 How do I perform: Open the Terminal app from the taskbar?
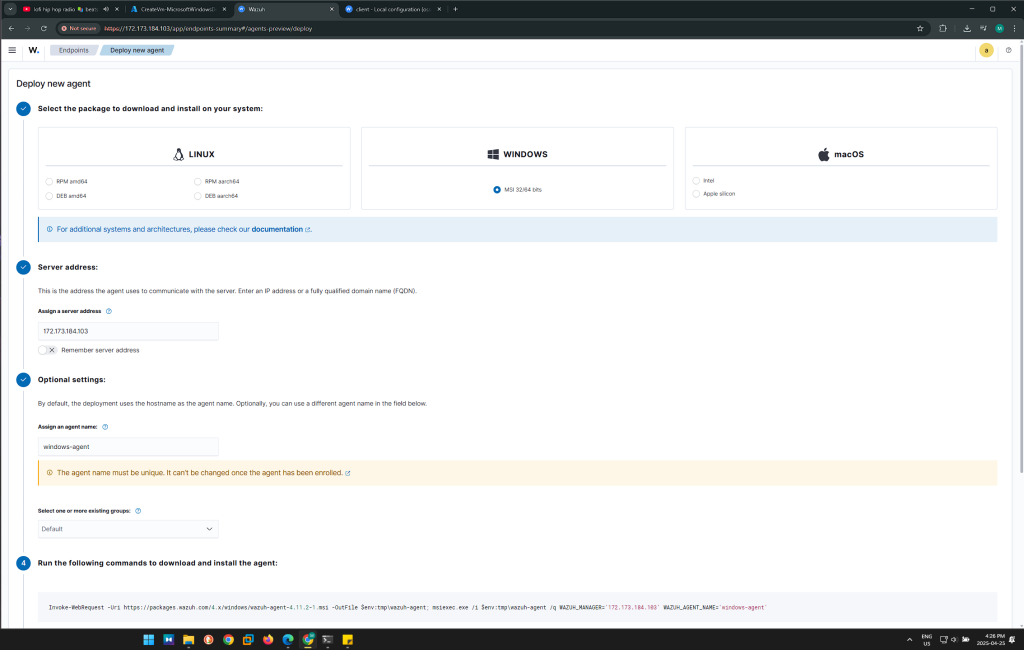coord(328,640)
